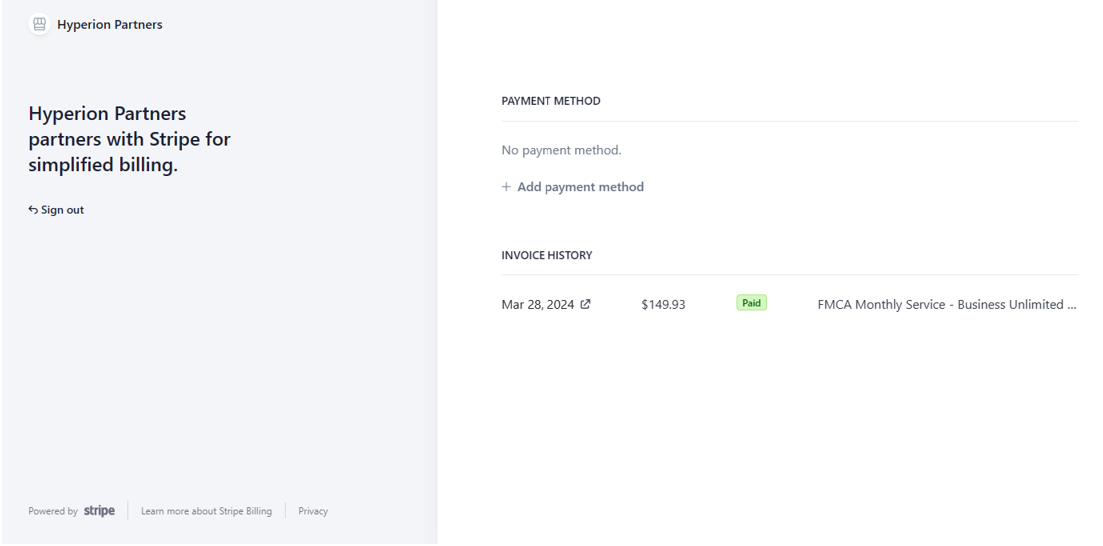Click the No payment method message
Image resolution: width=1103 pixels, height=546 pixels.
pos(561,150)
